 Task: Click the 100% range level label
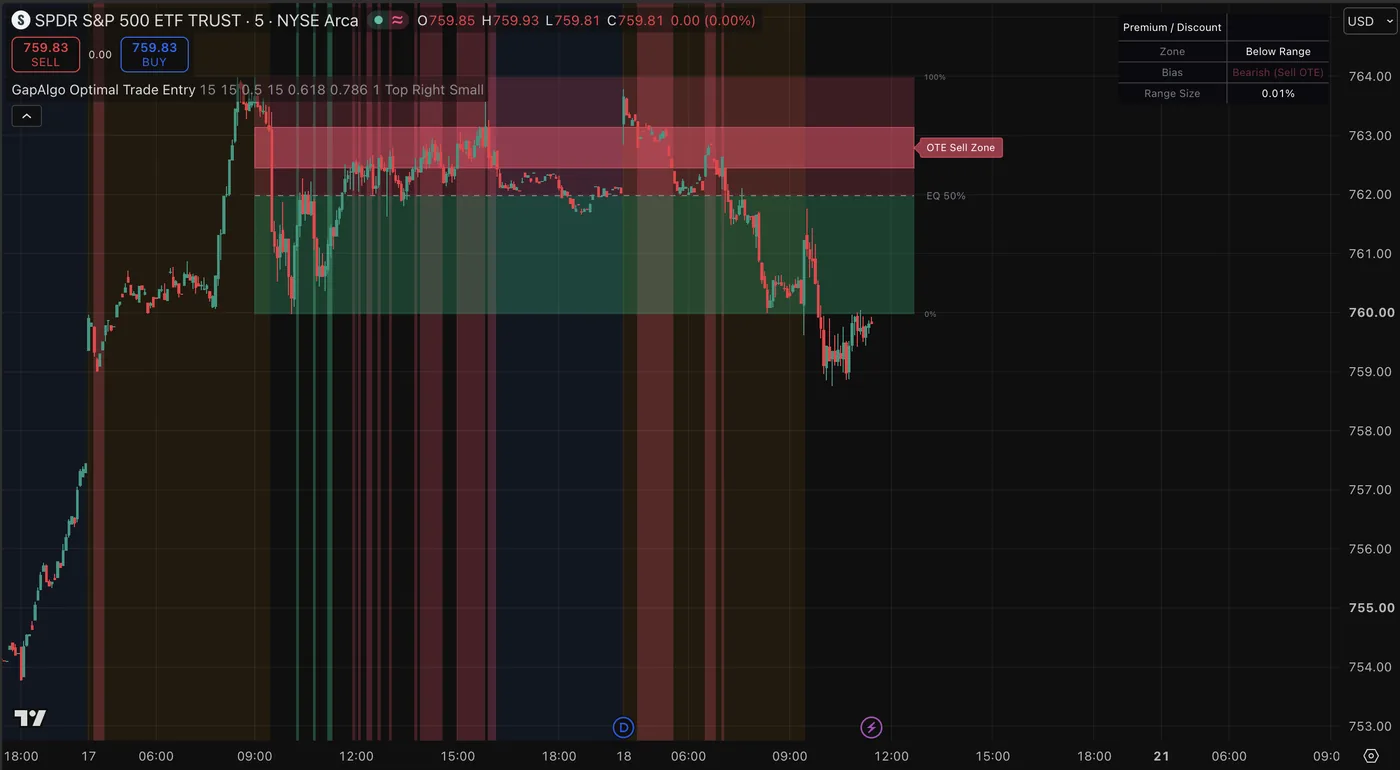[x=935, y=77]
